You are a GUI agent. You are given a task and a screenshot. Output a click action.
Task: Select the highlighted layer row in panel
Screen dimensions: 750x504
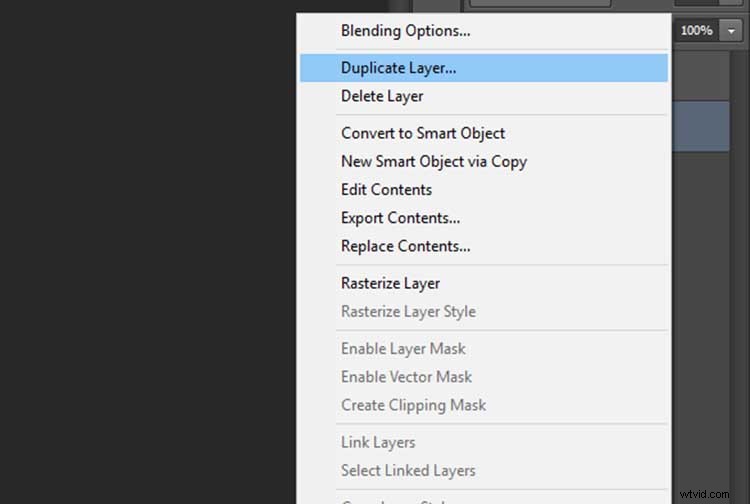pos(708,125)
